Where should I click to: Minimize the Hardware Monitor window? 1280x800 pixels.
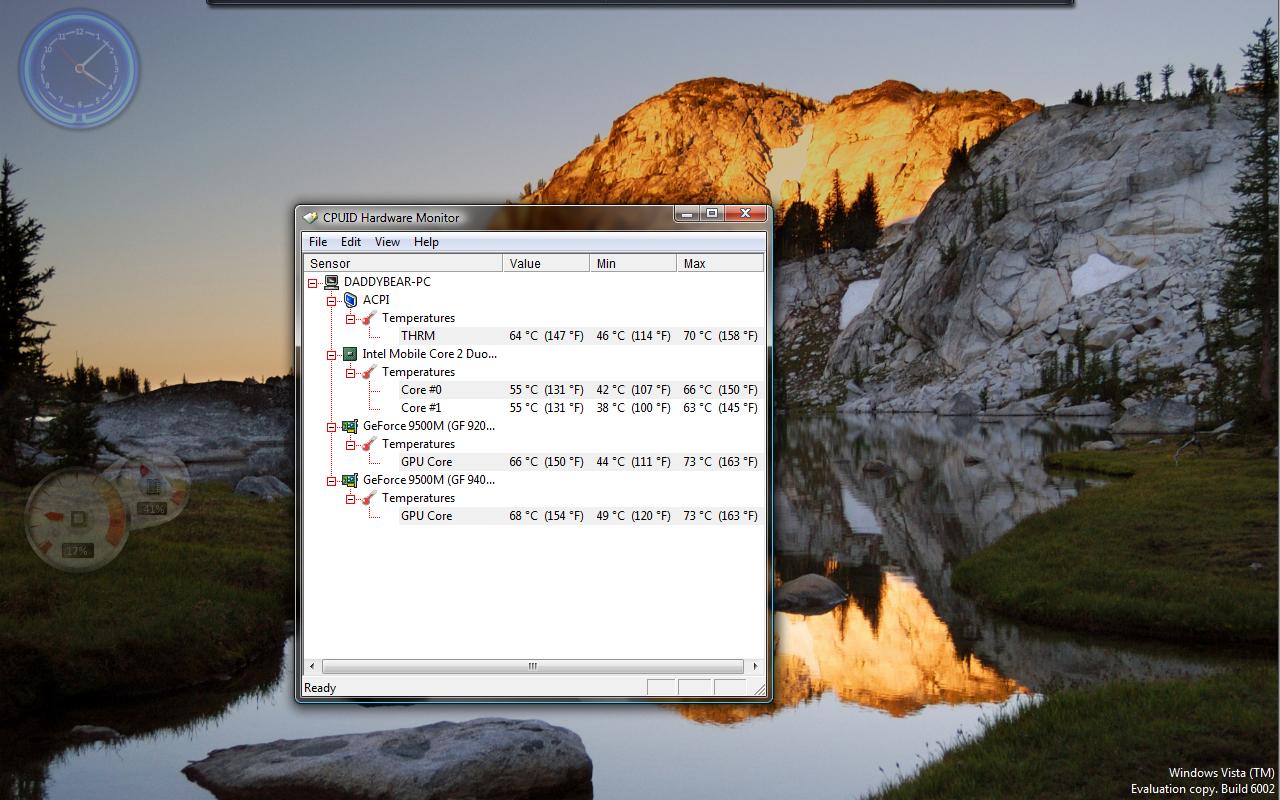686,214
